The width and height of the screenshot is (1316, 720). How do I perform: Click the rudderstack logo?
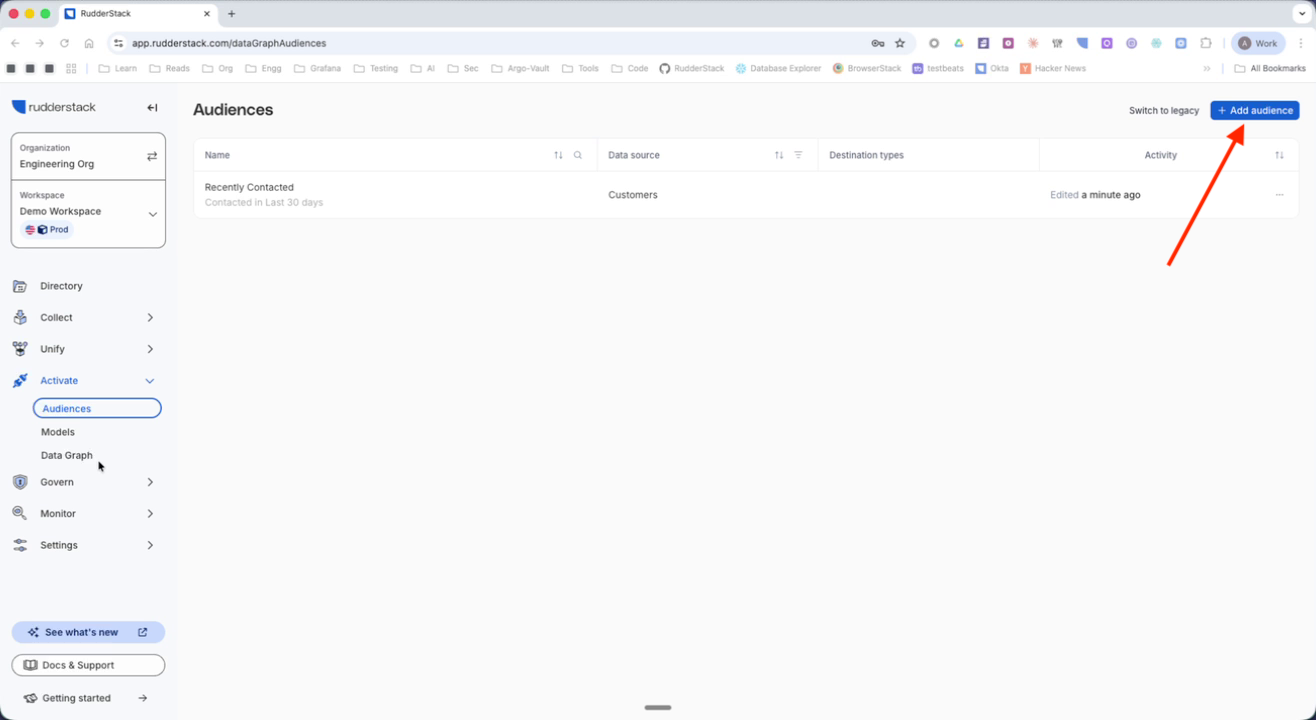54,107
